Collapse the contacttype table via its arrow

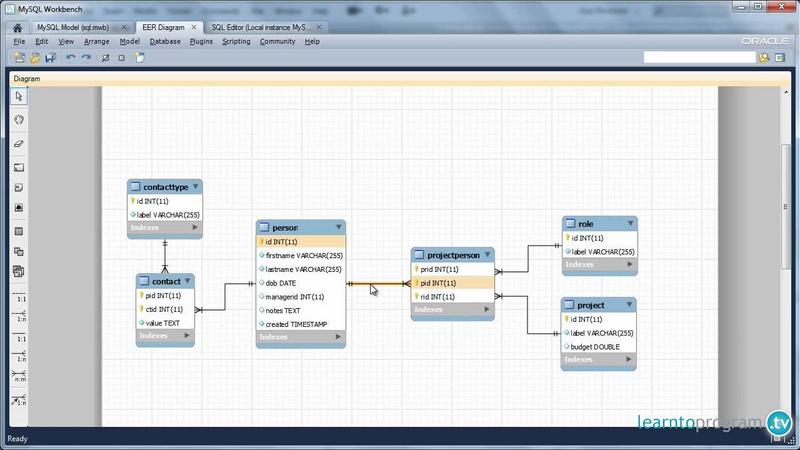click(x=195, y=187)
